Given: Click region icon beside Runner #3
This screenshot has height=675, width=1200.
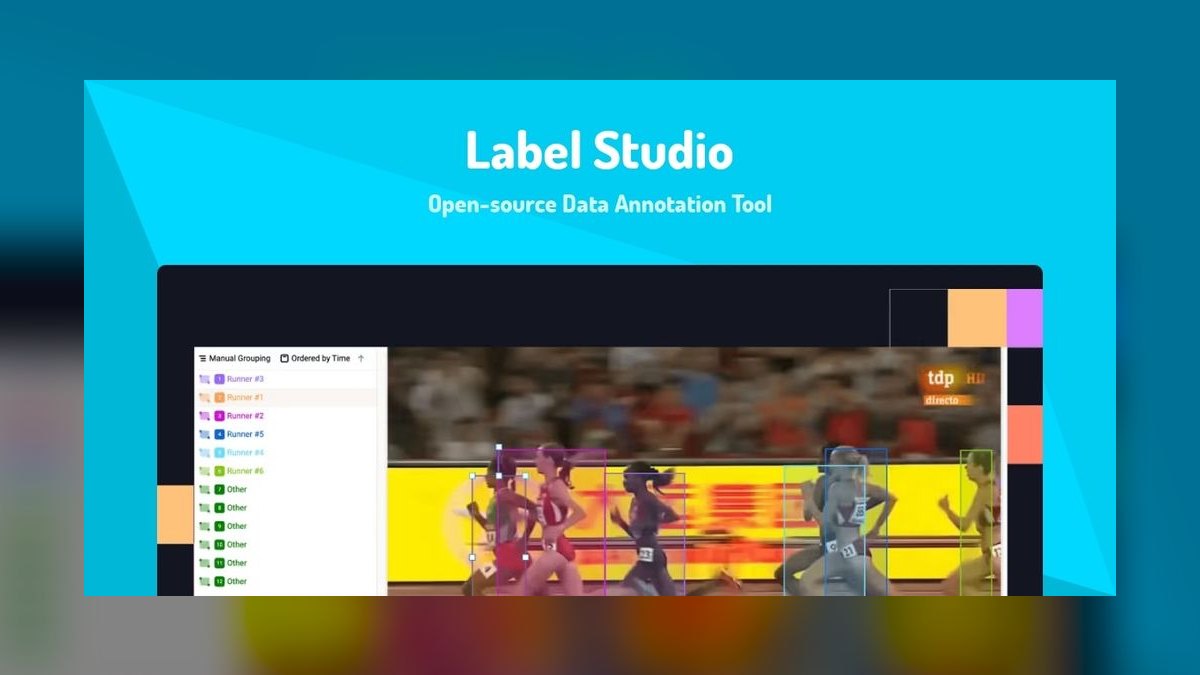Looking at the screenshot, I should 204,379.
